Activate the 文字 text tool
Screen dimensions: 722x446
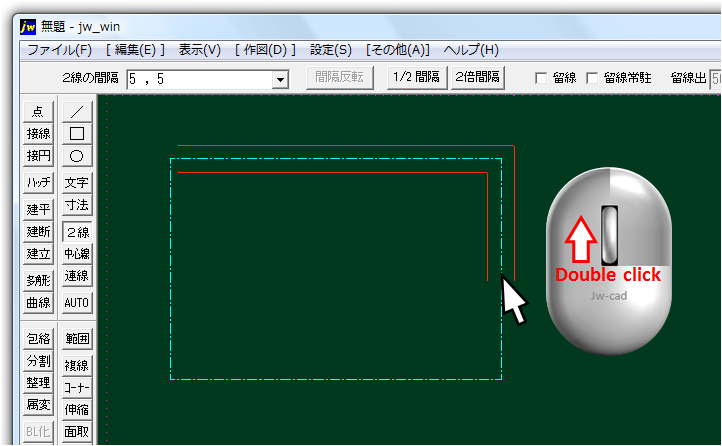(x=77, y=183)
